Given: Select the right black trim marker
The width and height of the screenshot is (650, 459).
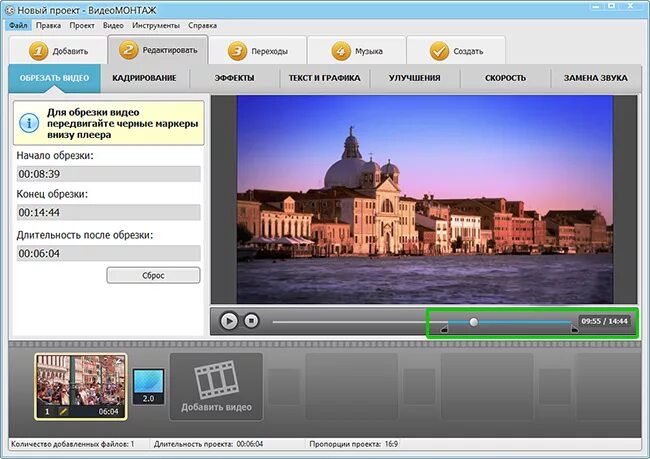Looking at the screenshot, I should point(575,330).
